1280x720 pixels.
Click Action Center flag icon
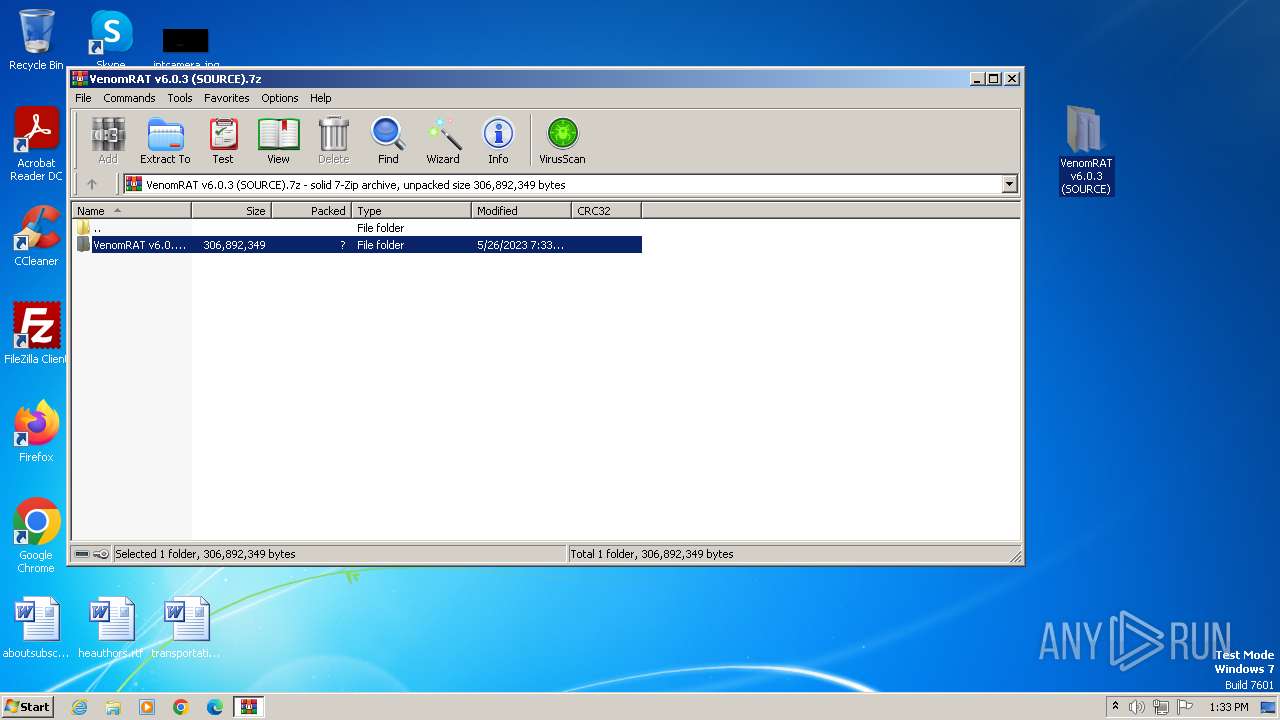[x=1184, y=707]
